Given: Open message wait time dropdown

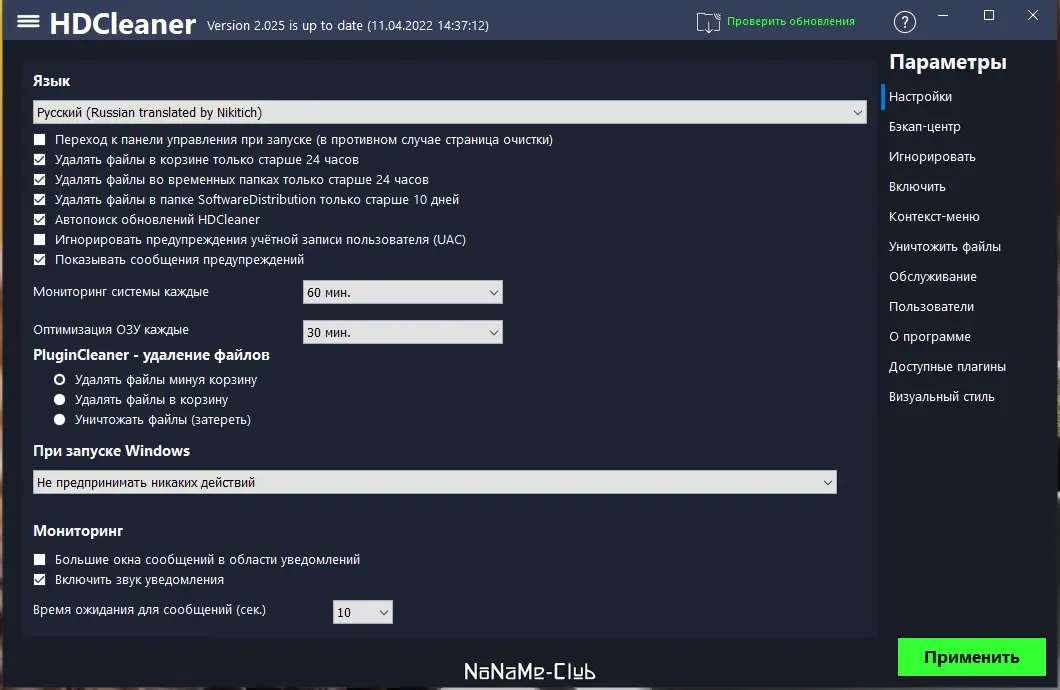Looking at the screenshot, I should (x=362, y=612).
